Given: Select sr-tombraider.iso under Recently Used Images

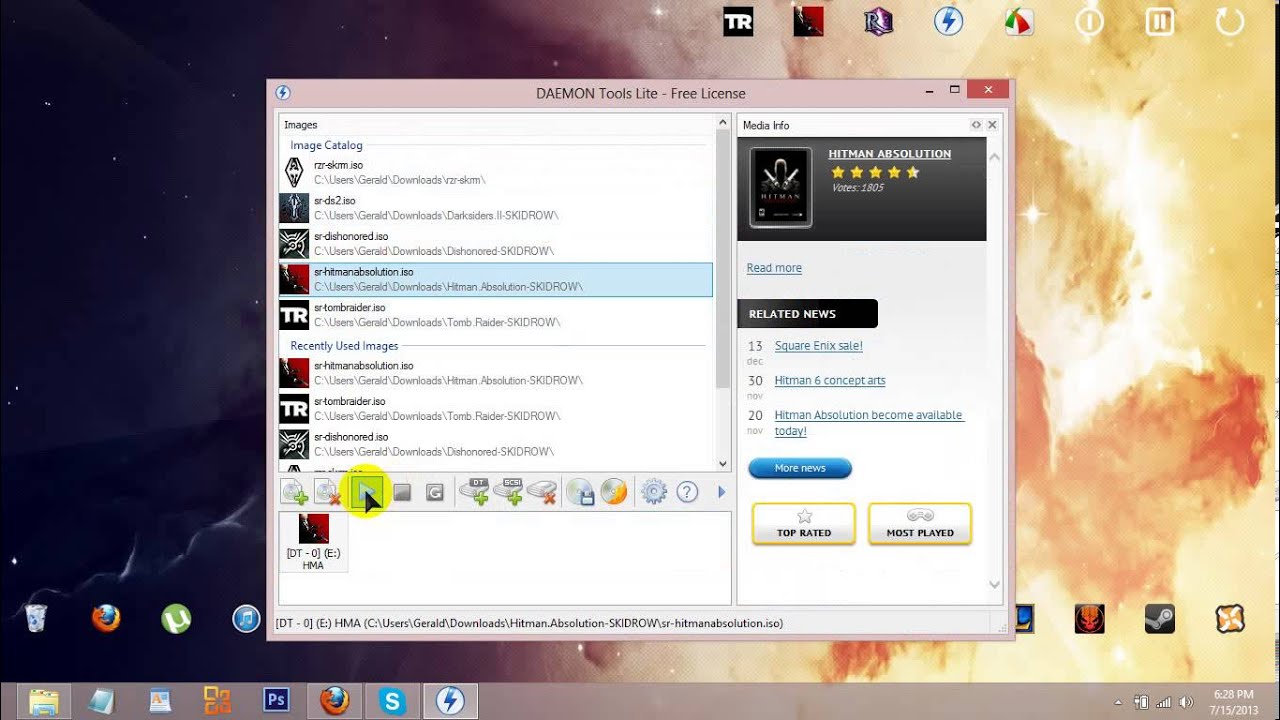Looking at the screenshot, I should [496, 408].
